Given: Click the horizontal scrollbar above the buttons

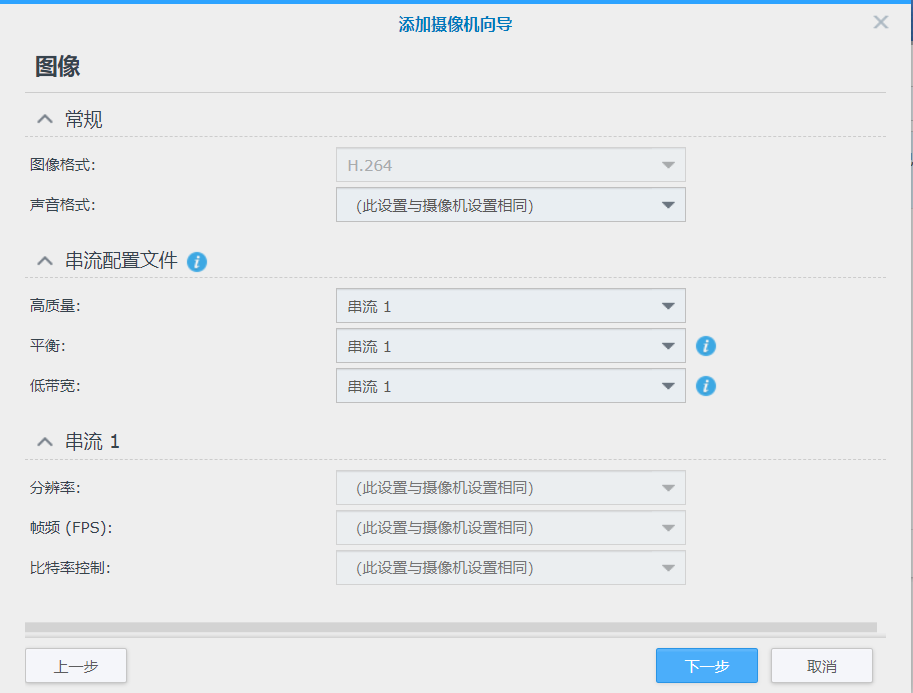Looking at the screenshot, I should (x=451, y=627).
